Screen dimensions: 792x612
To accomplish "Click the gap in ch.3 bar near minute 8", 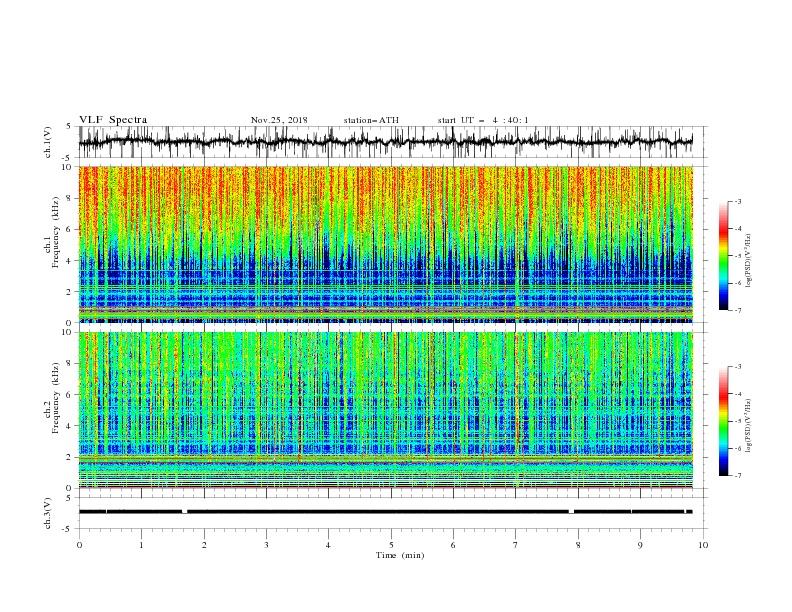I will click(x=571, y=512).
